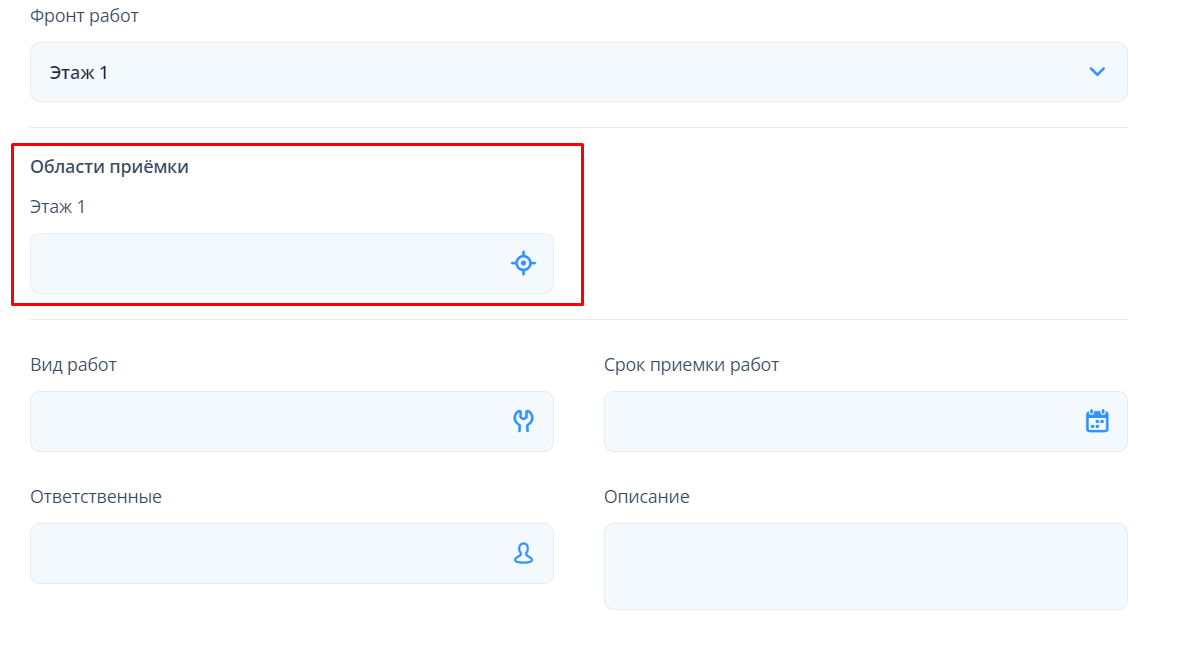Image resolution: width=1180 pixels, height=659 pixels.
Task: Click the divider line below Фронт работ dropdown
Action: click(578, 127)
